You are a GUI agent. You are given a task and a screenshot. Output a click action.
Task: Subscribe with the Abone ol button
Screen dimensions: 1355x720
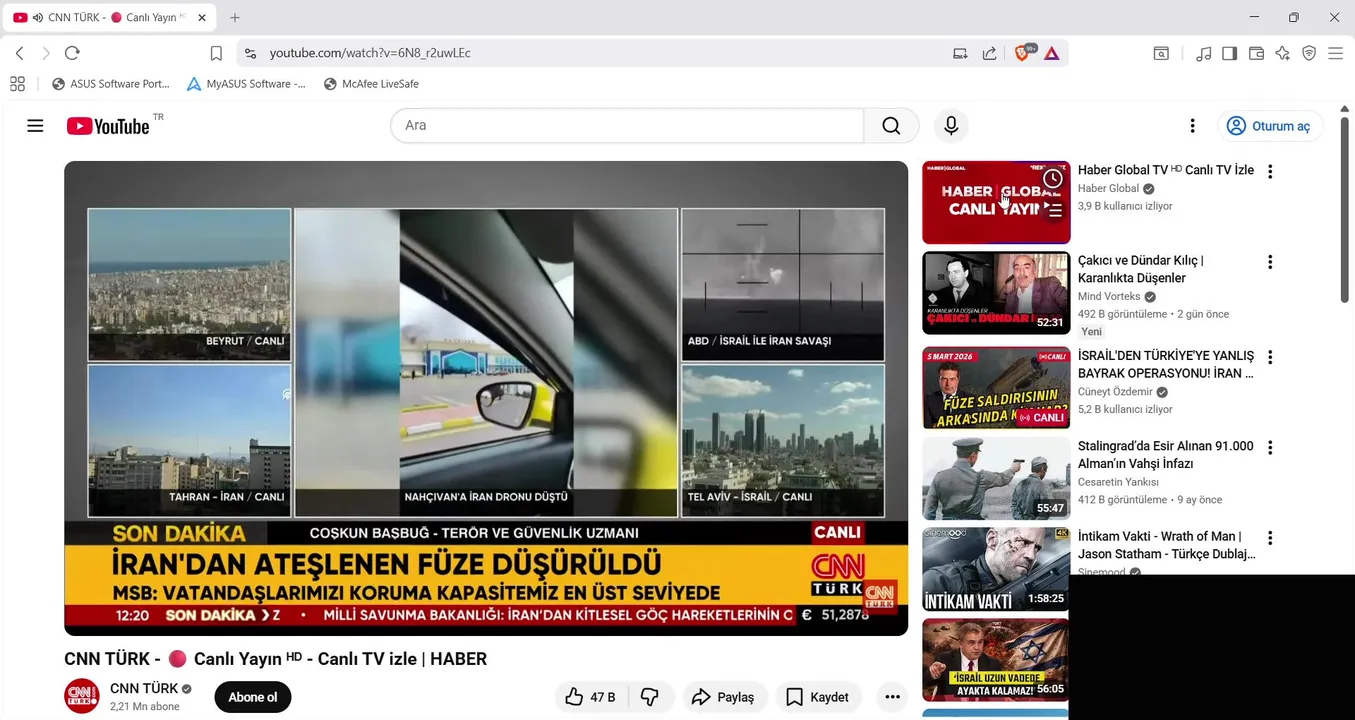(253, 697)
